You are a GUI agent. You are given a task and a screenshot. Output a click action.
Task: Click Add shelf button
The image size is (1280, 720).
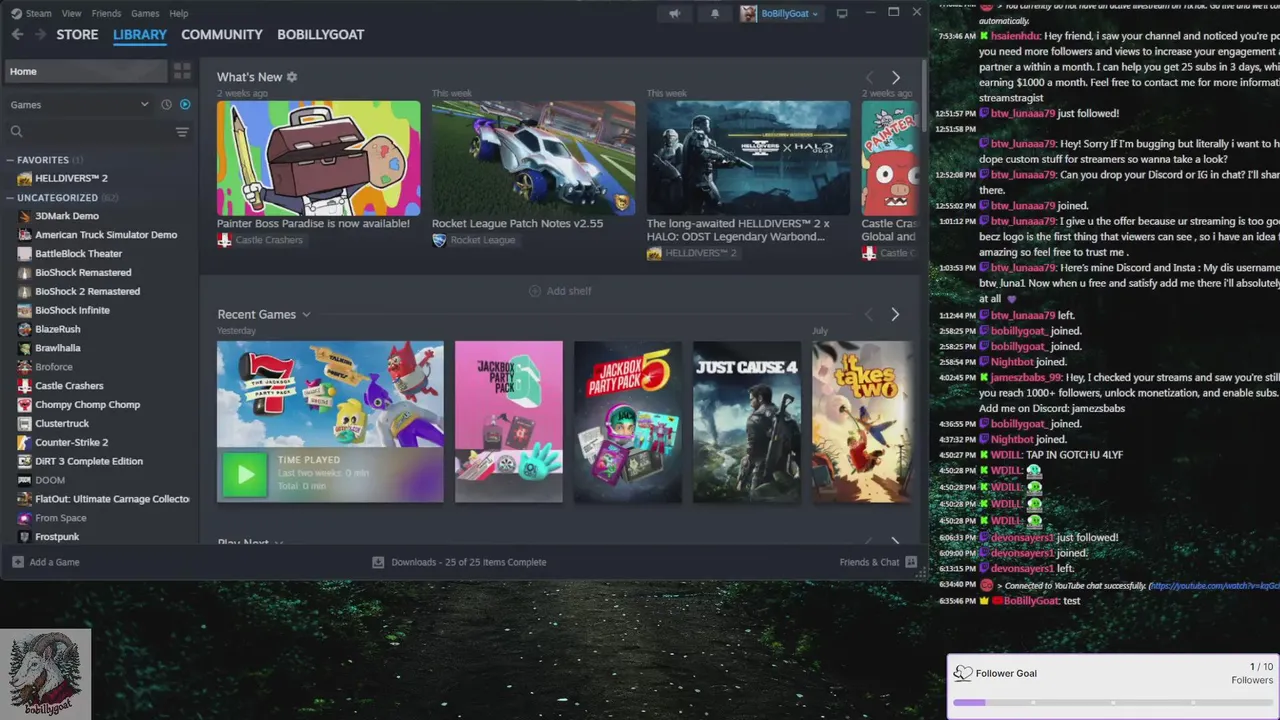(560, 291)
